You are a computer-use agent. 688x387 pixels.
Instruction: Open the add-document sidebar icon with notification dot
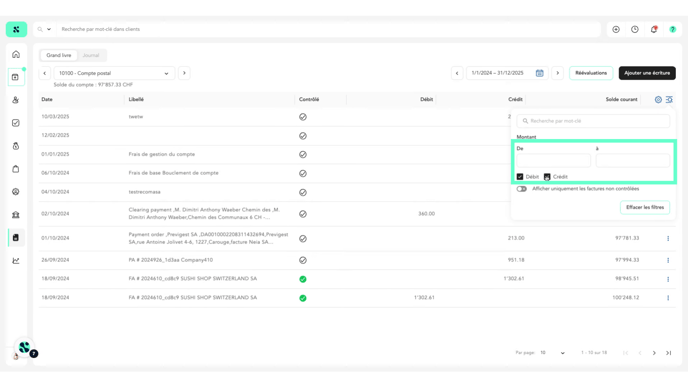click(x=15, y=77)
